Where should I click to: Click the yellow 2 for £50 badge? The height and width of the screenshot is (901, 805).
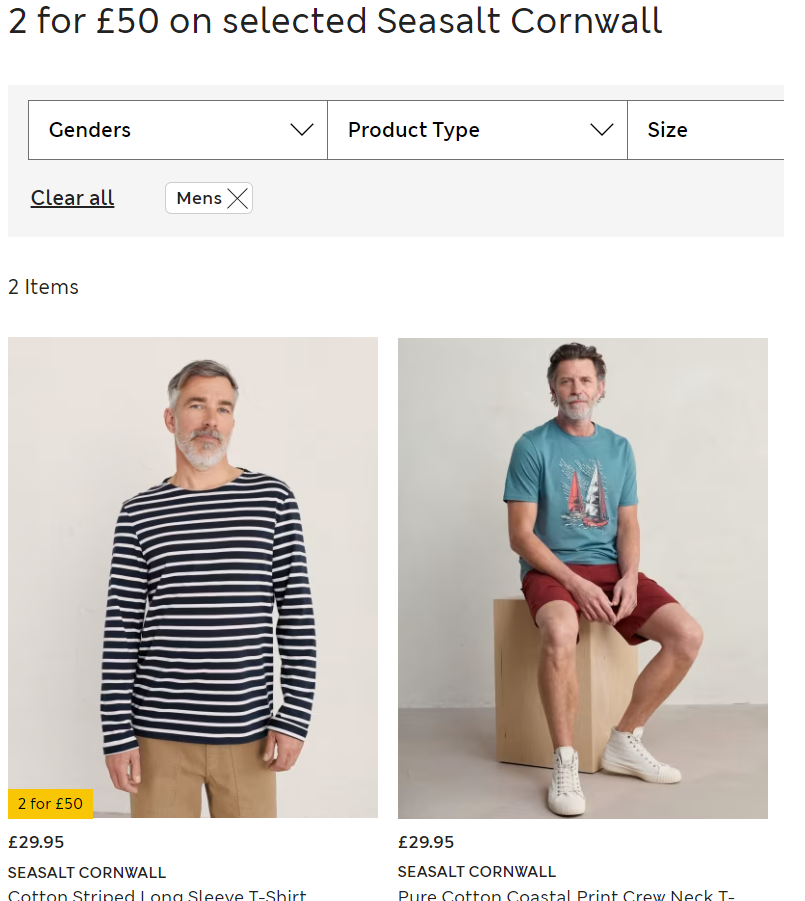point(50,804)
